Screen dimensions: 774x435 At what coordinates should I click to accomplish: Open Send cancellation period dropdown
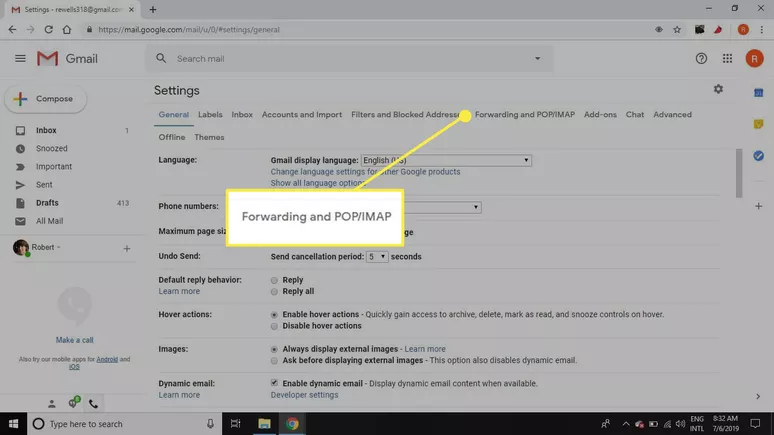(377, 257)
